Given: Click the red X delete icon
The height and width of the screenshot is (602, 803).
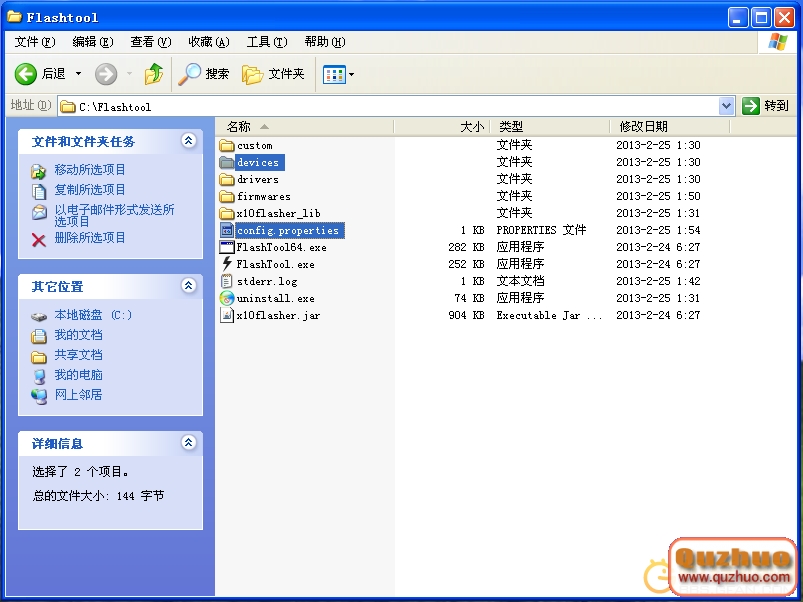Looking at the screenshot, I should click(39, 240).
